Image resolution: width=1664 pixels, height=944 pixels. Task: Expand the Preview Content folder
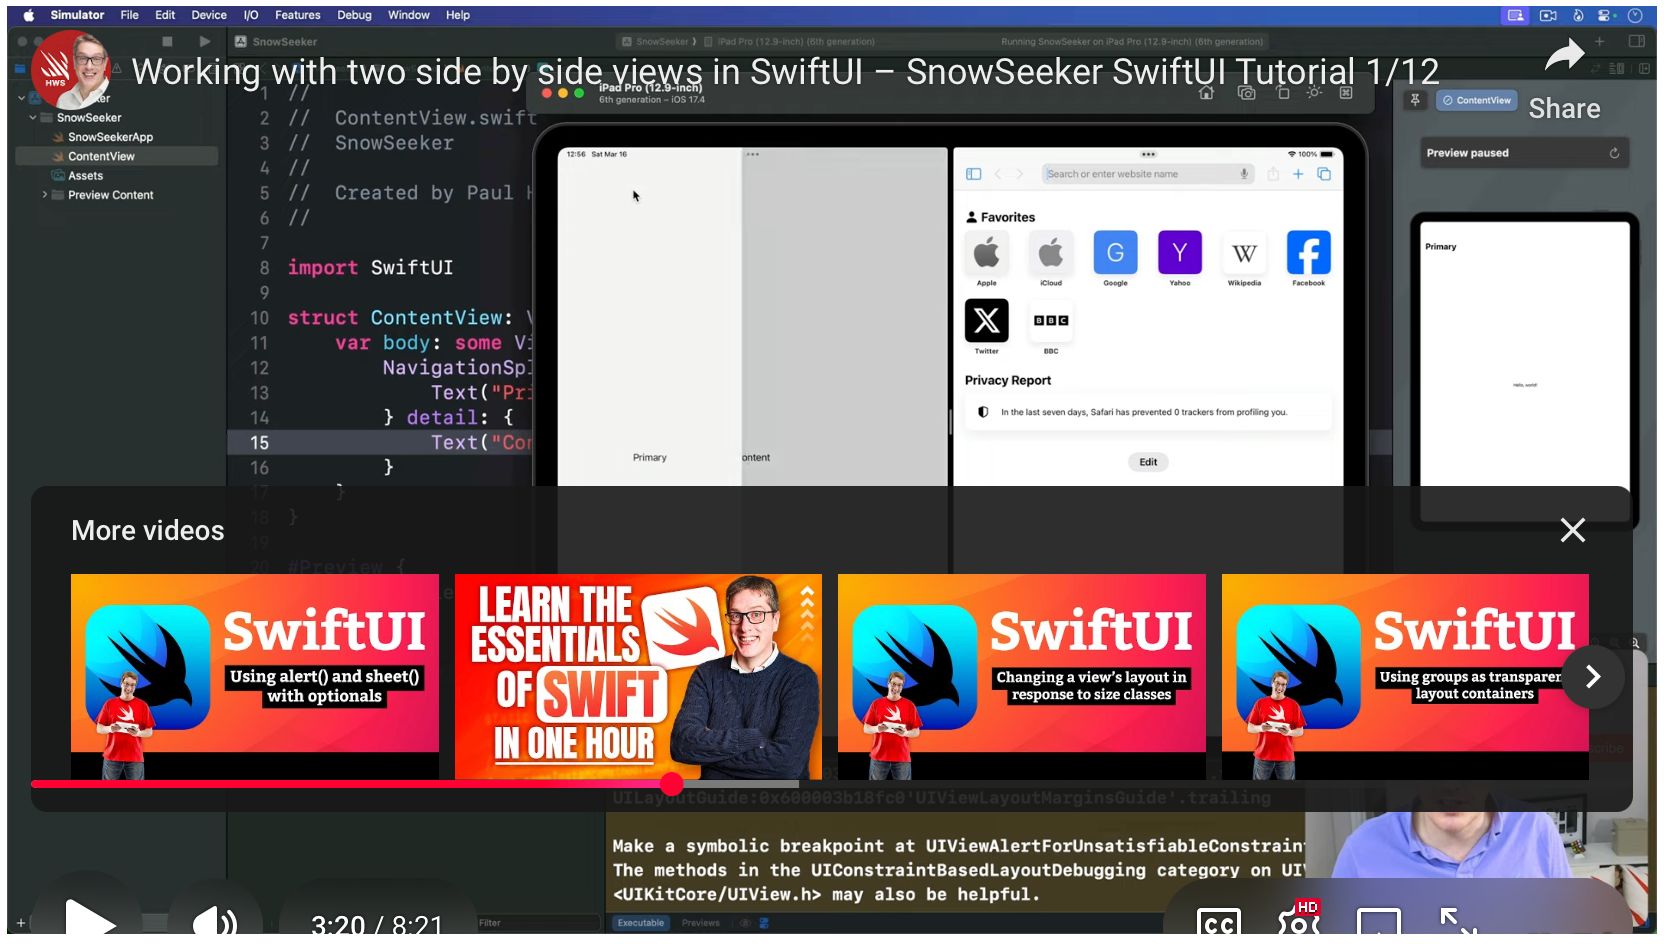[45, 195]
